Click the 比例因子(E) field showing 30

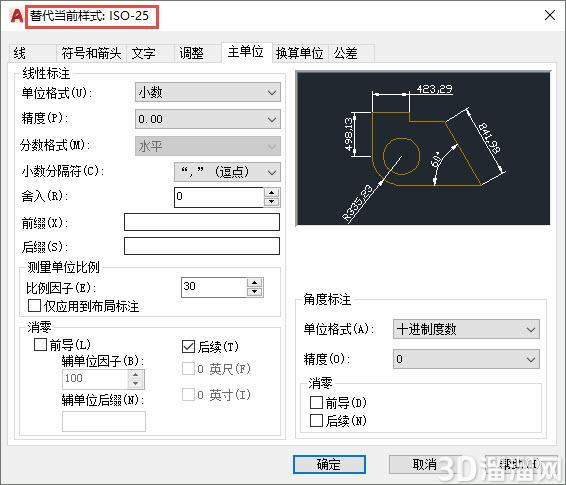click(214, 287)
